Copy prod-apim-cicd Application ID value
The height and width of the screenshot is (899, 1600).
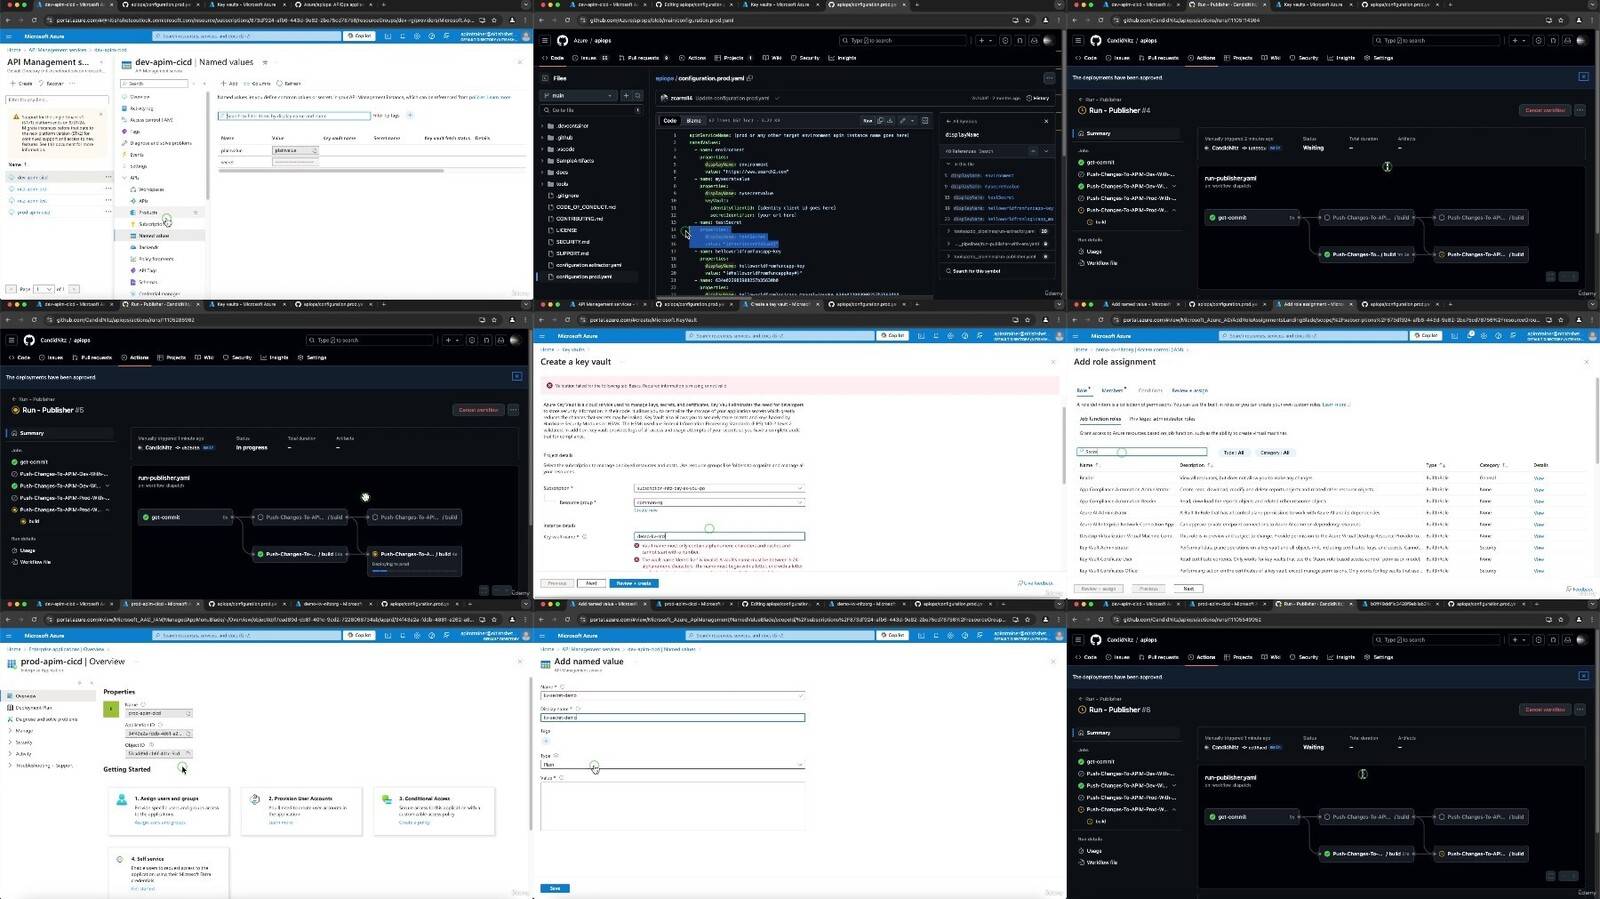point(189,733)
